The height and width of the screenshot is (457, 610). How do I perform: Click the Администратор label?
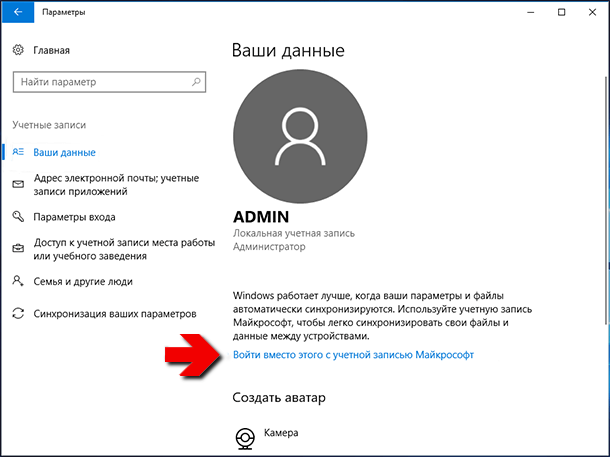269,247
